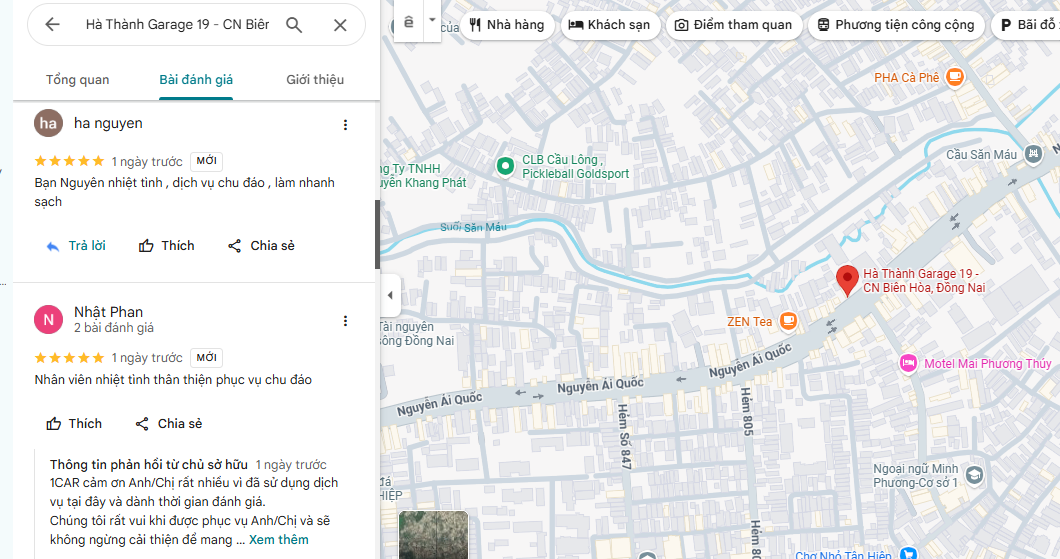Filter the map by Phương tiện công cộng
This screenshot has width=1060, height=559.
pyautogui.click(x=896, y=25)
